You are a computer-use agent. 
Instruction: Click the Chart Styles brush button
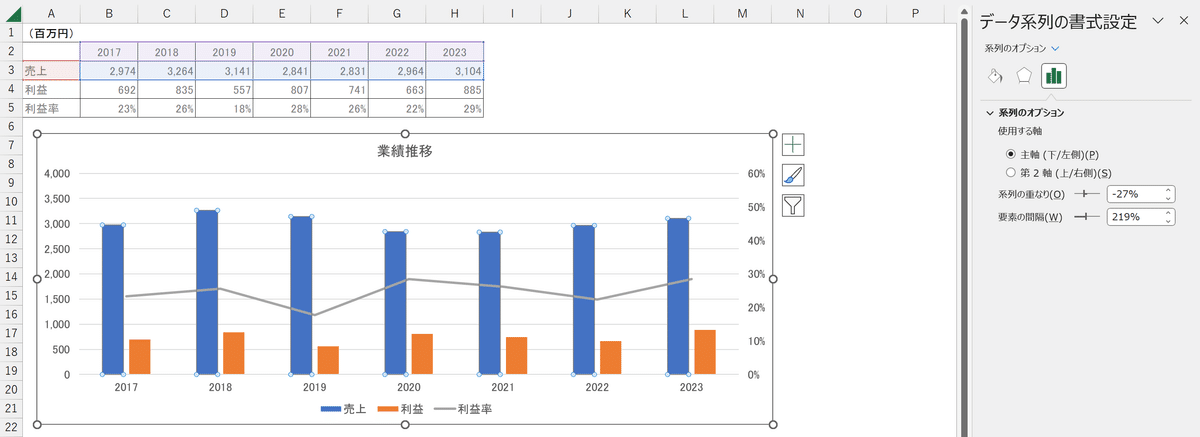[792, 176]
